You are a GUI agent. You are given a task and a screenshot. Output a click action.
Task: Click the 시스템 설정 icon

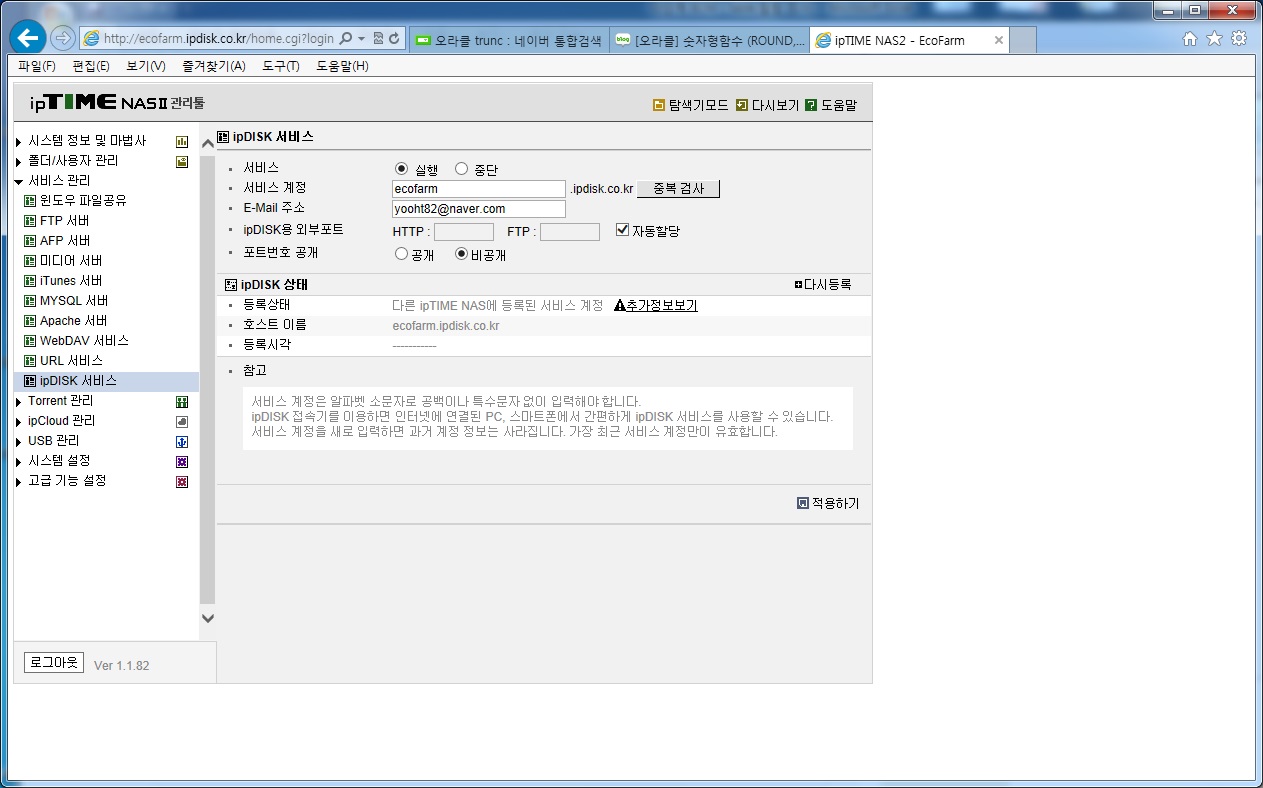coord(182,462)
